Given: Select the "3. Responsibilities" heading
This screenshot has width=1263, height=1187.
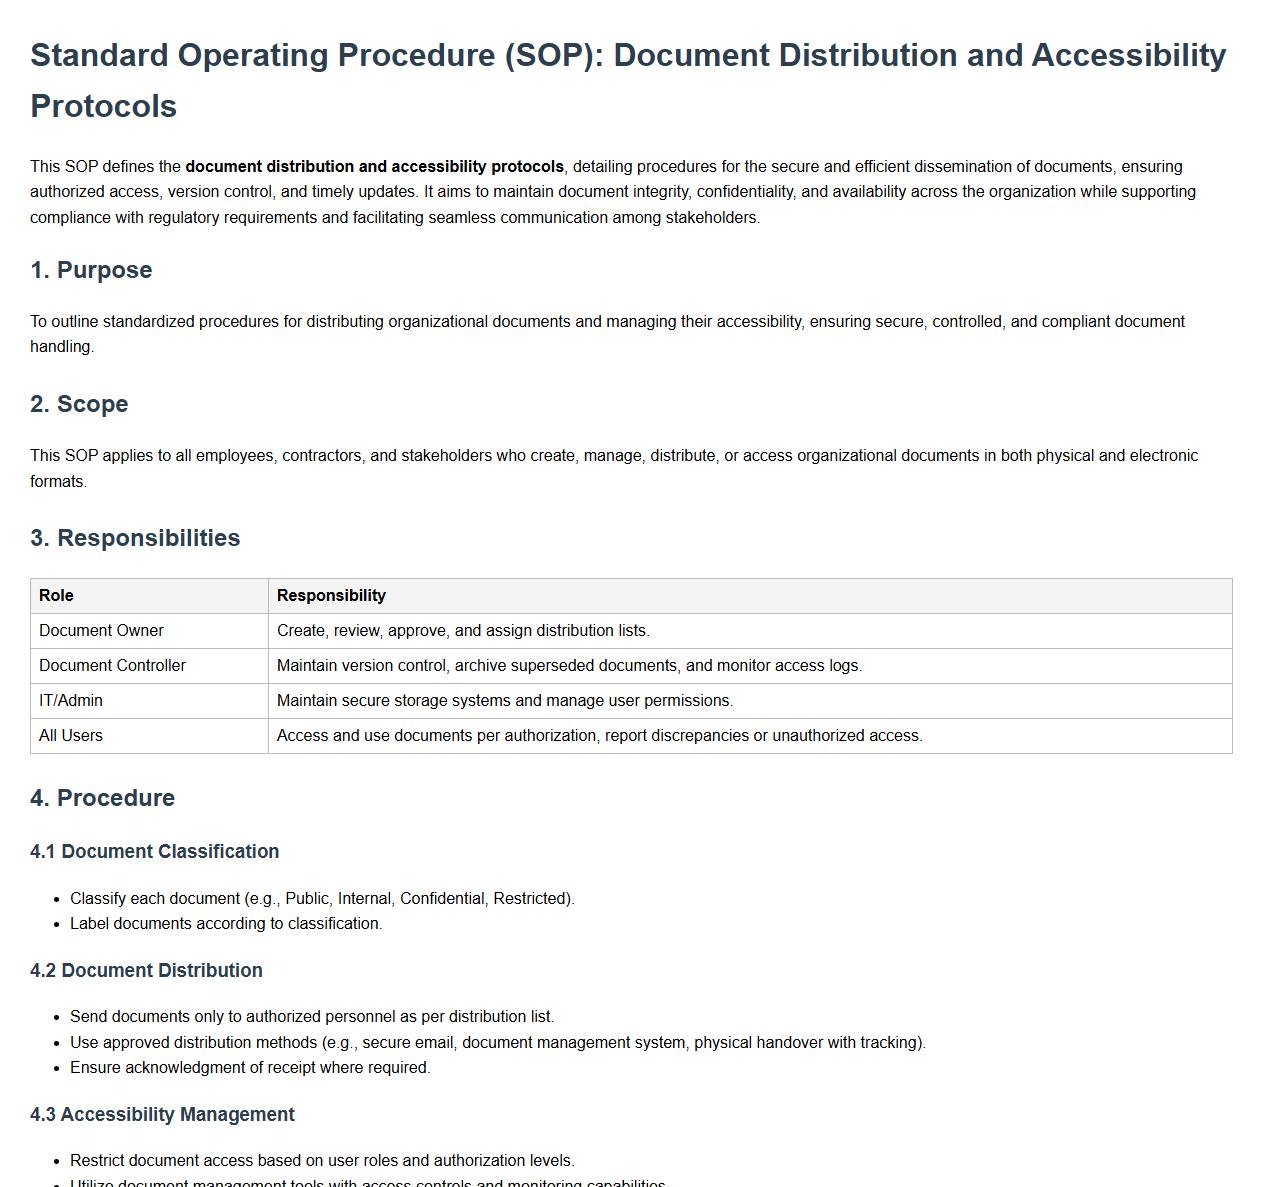Looking at the screenshot, I should pos(135,538).
